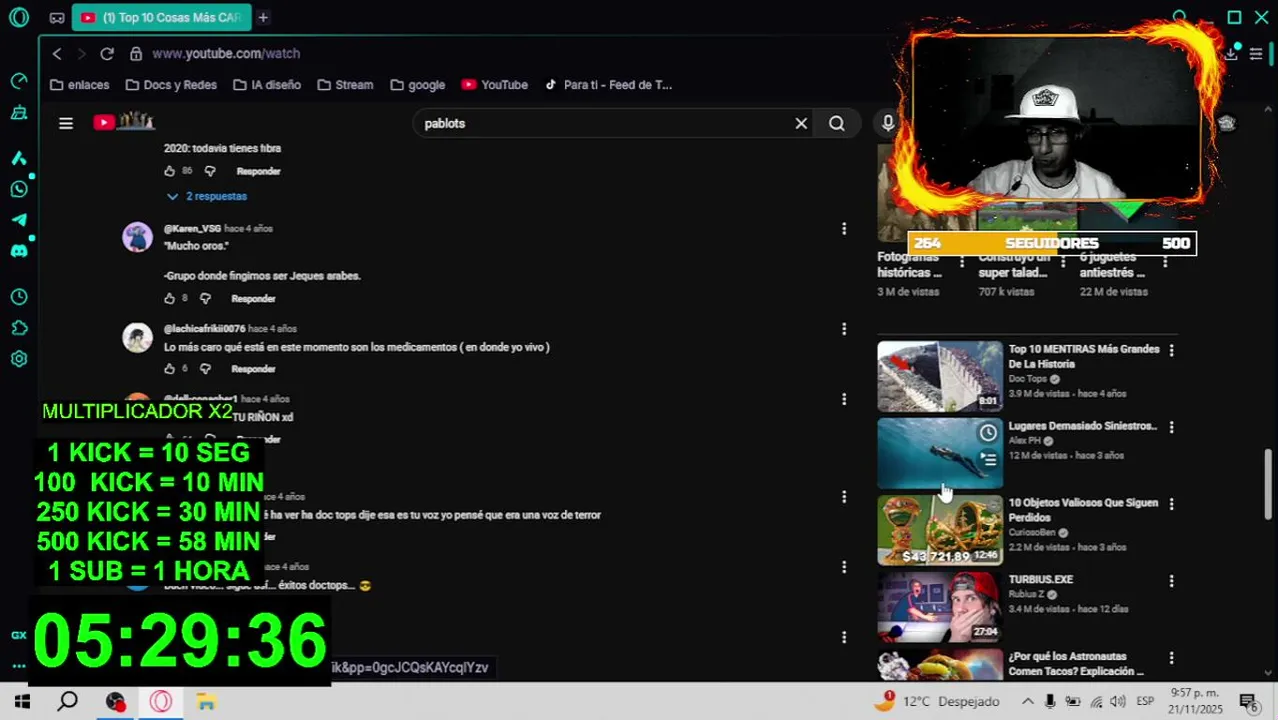The width and height of the screenshot is (1278, 720).
Task: Open the YouTube guide hamburger menu
Action: tap(66, 123)
